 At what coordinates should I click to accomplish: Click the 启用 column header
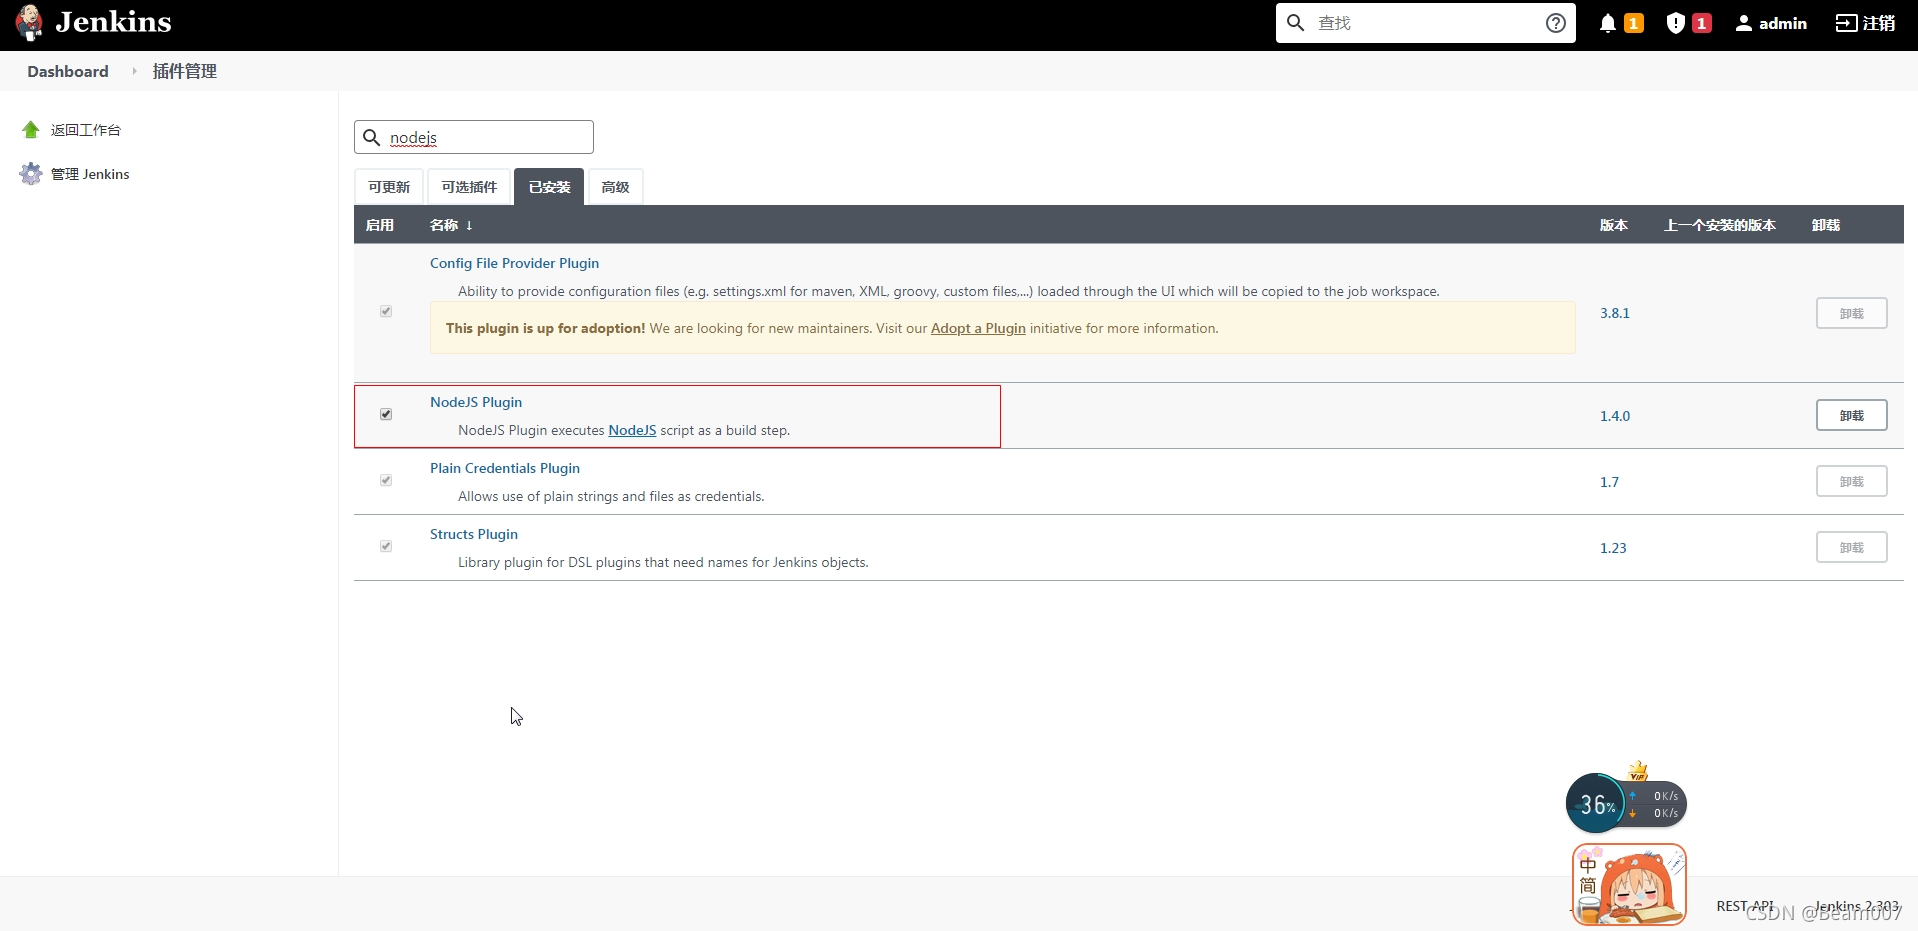click(x=380, y=225)
